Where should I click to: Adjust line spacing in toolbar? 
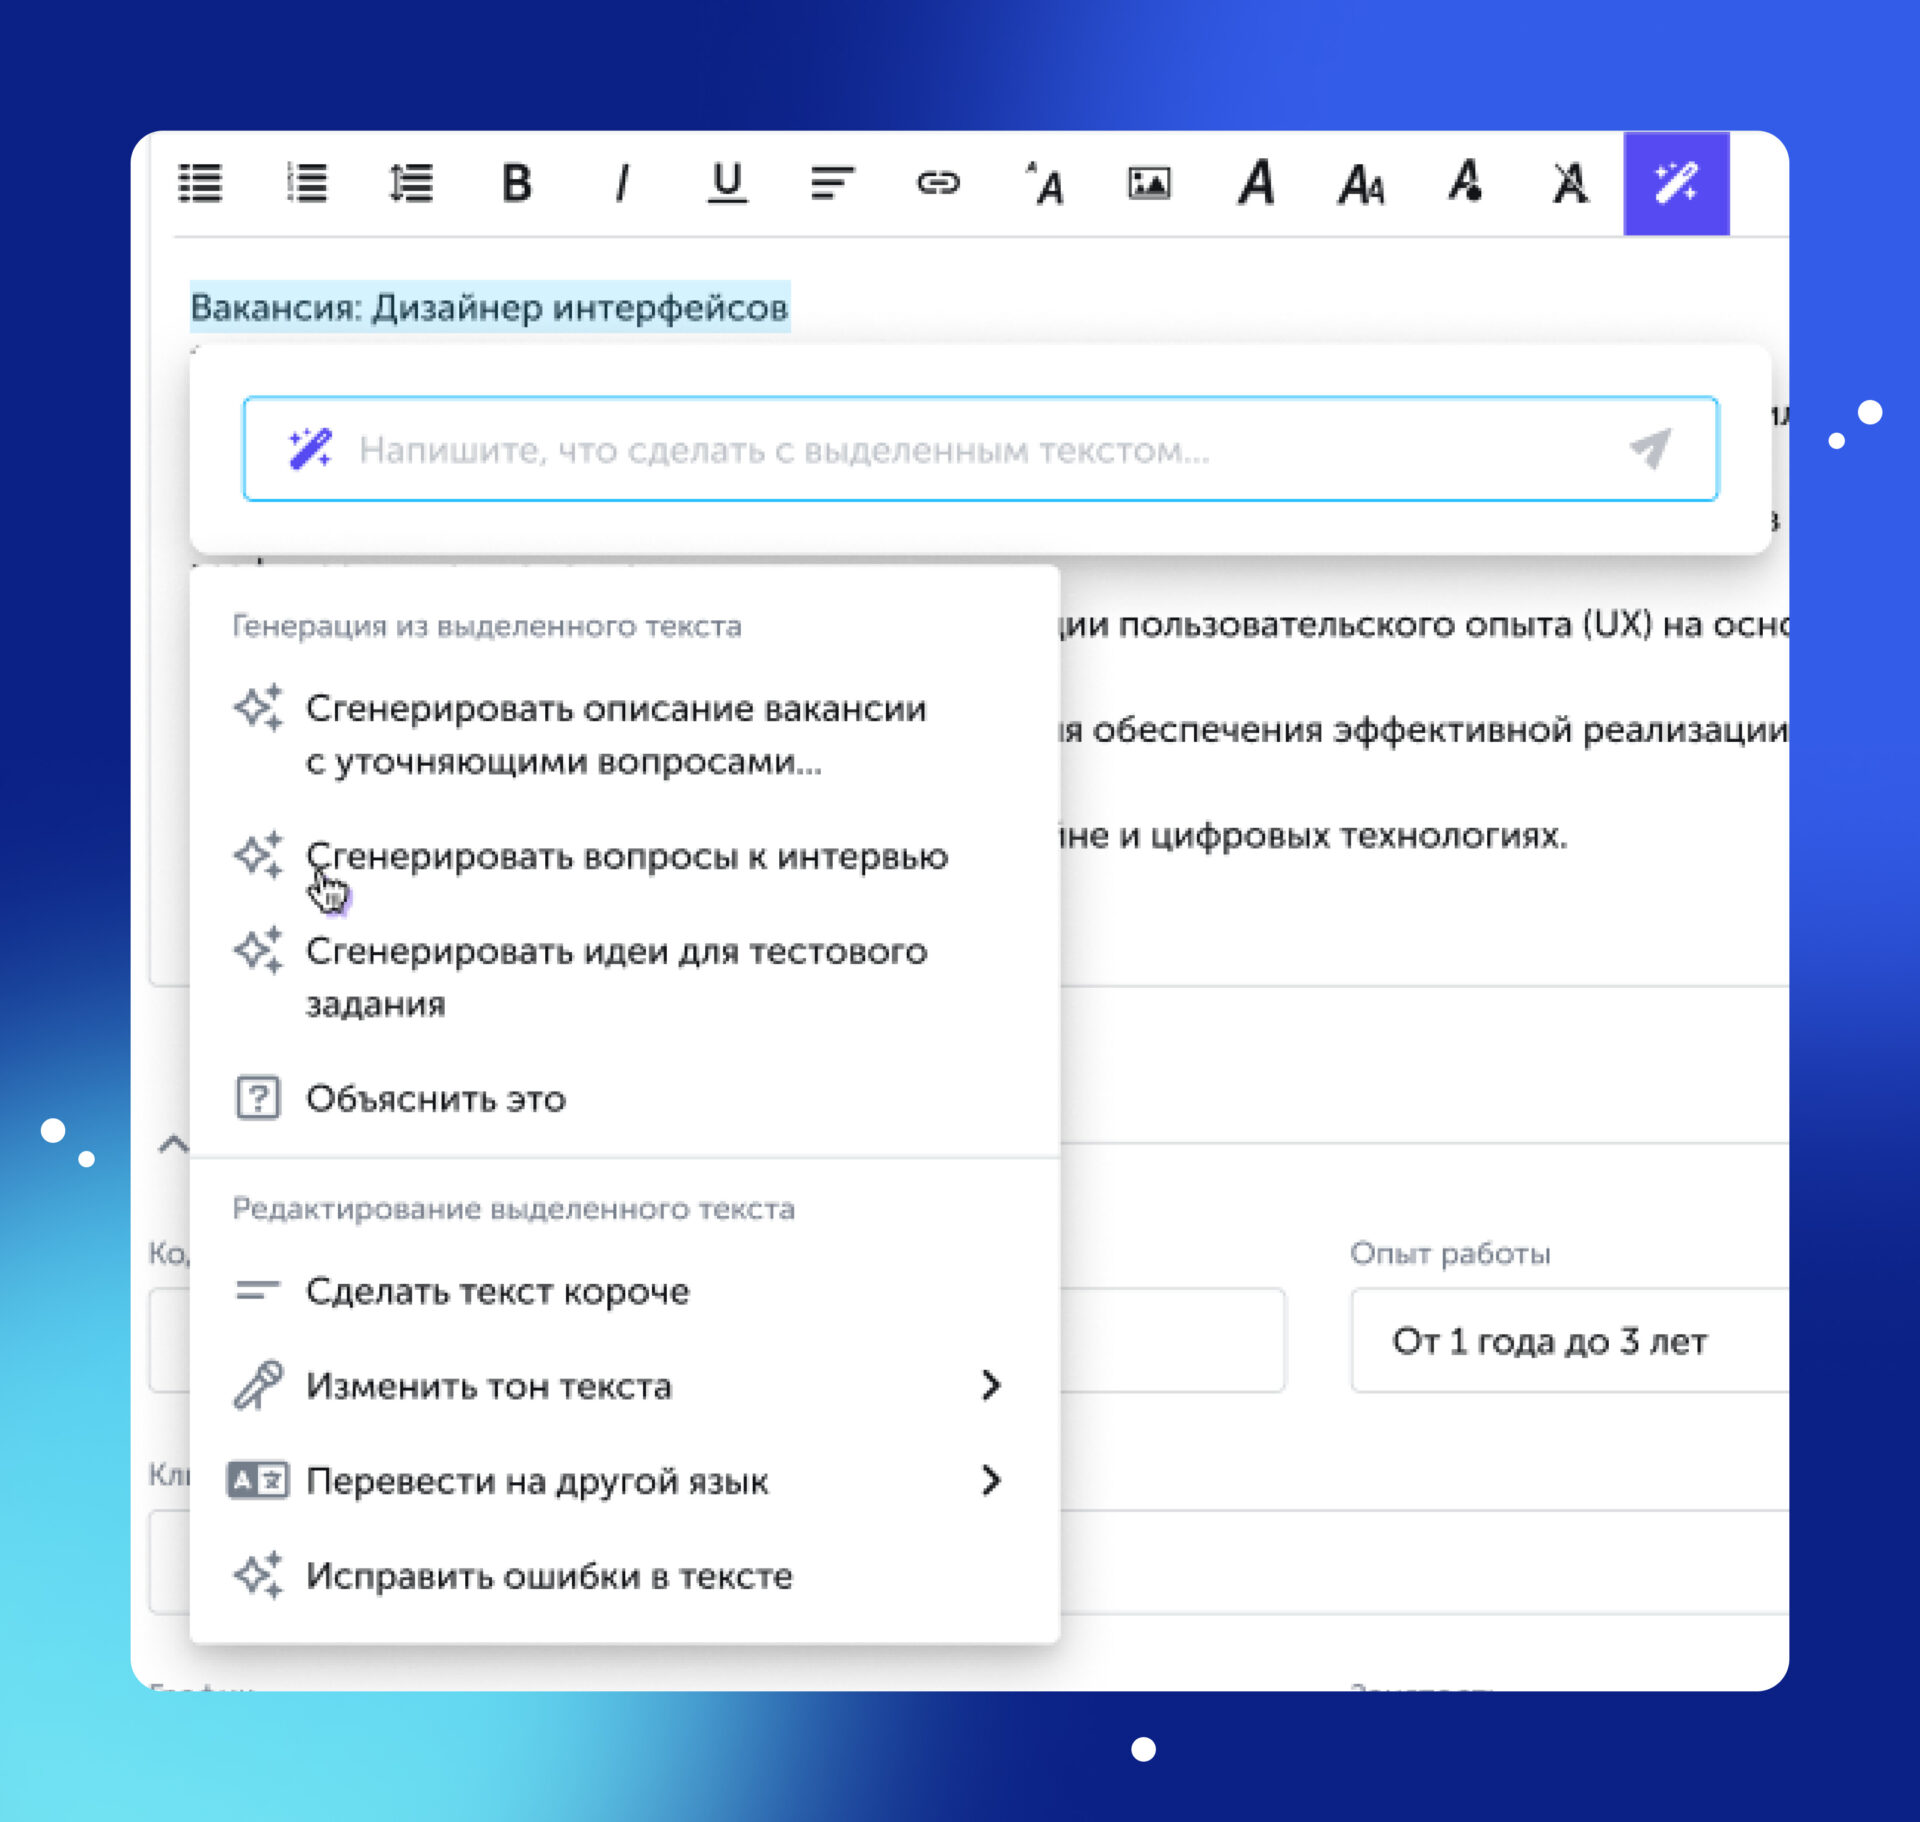tap(411, 183)
